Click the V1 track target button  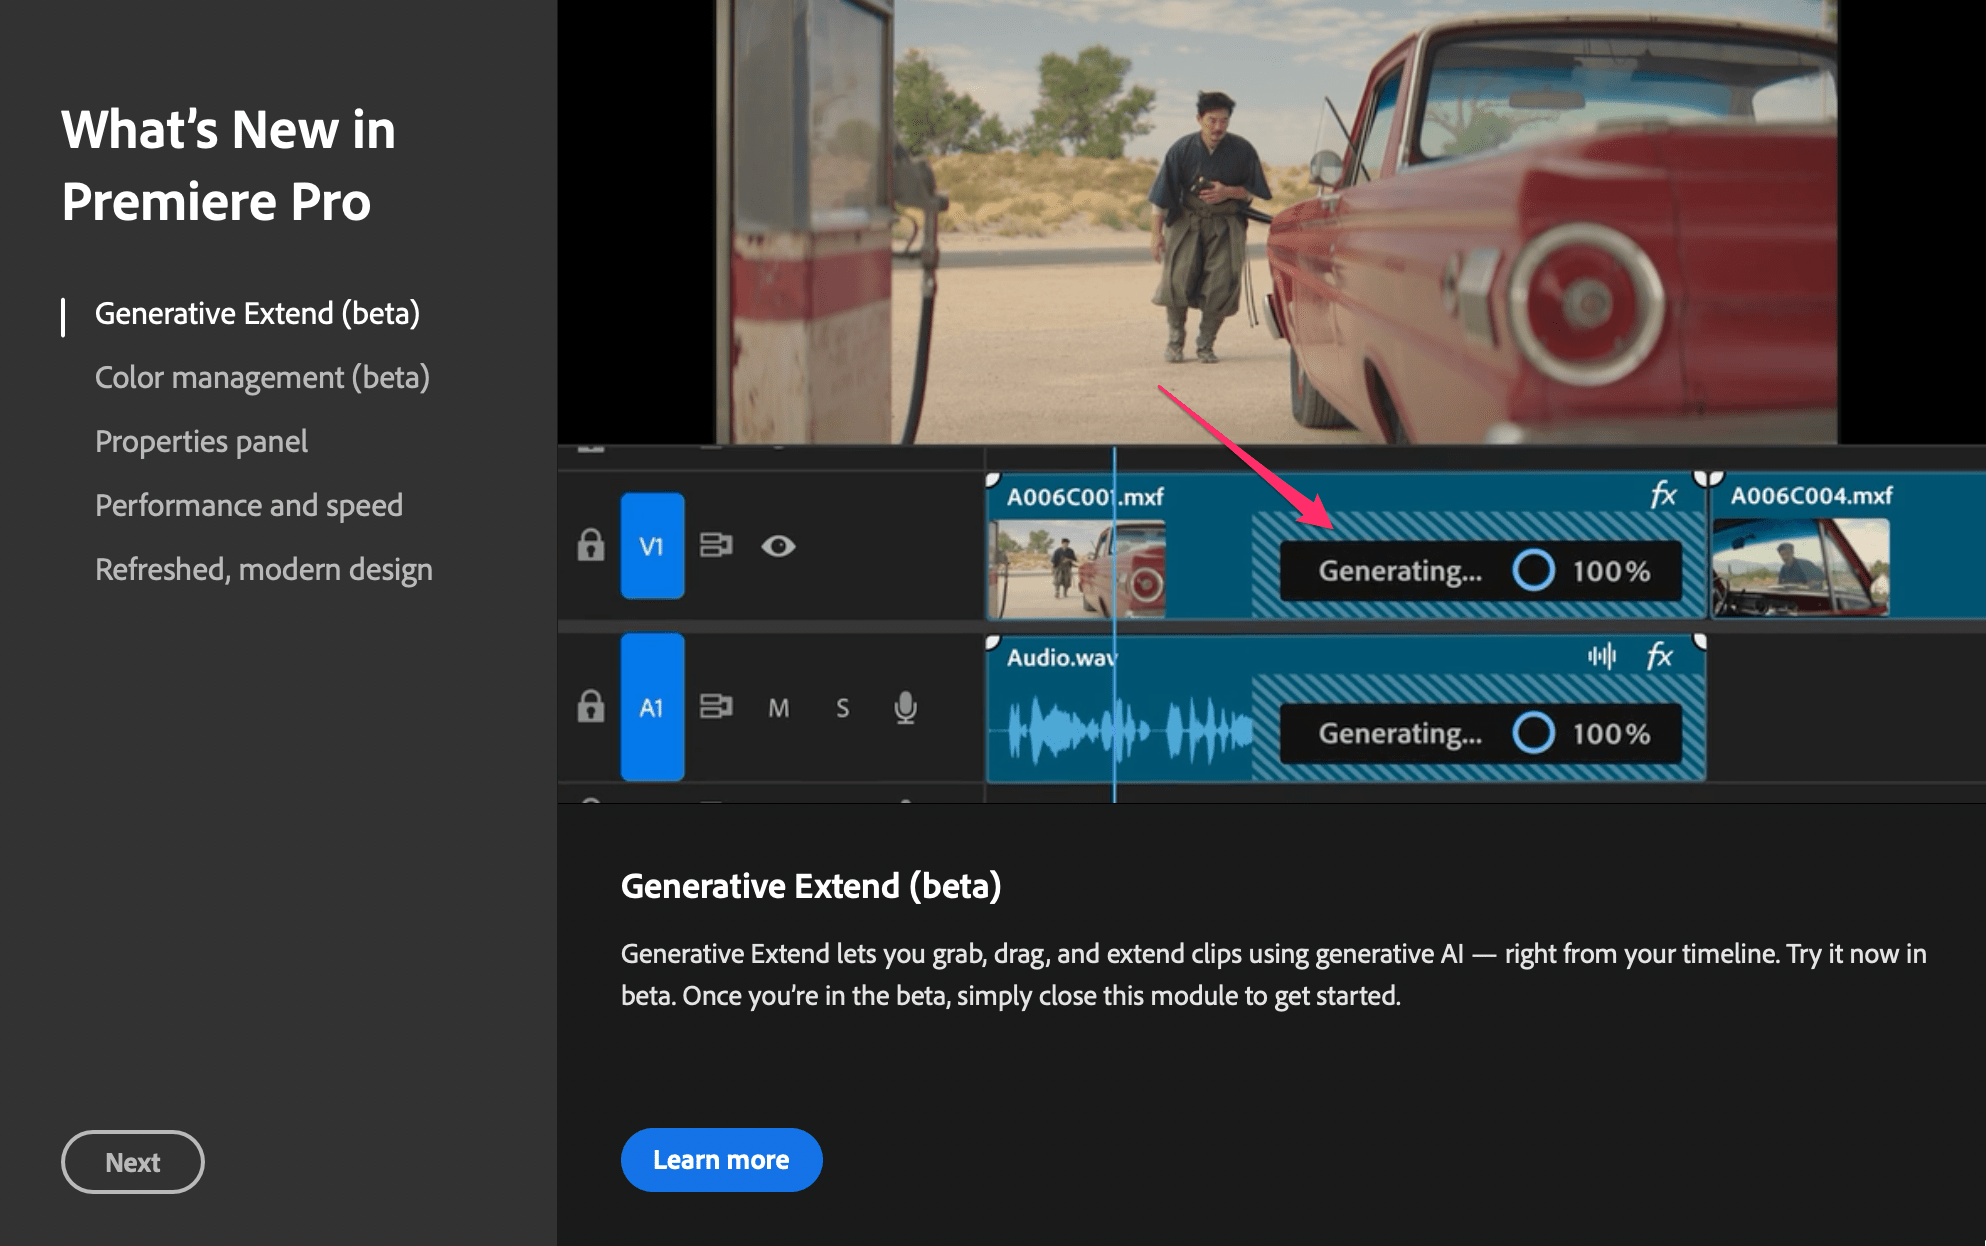click(x=652, y=546)
